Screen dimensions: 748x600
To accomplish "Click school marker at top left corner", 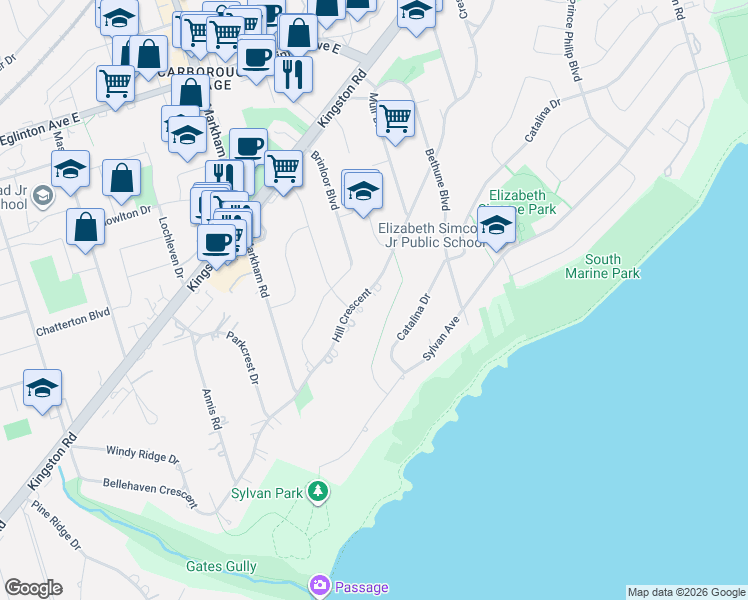I will point(120,20).
